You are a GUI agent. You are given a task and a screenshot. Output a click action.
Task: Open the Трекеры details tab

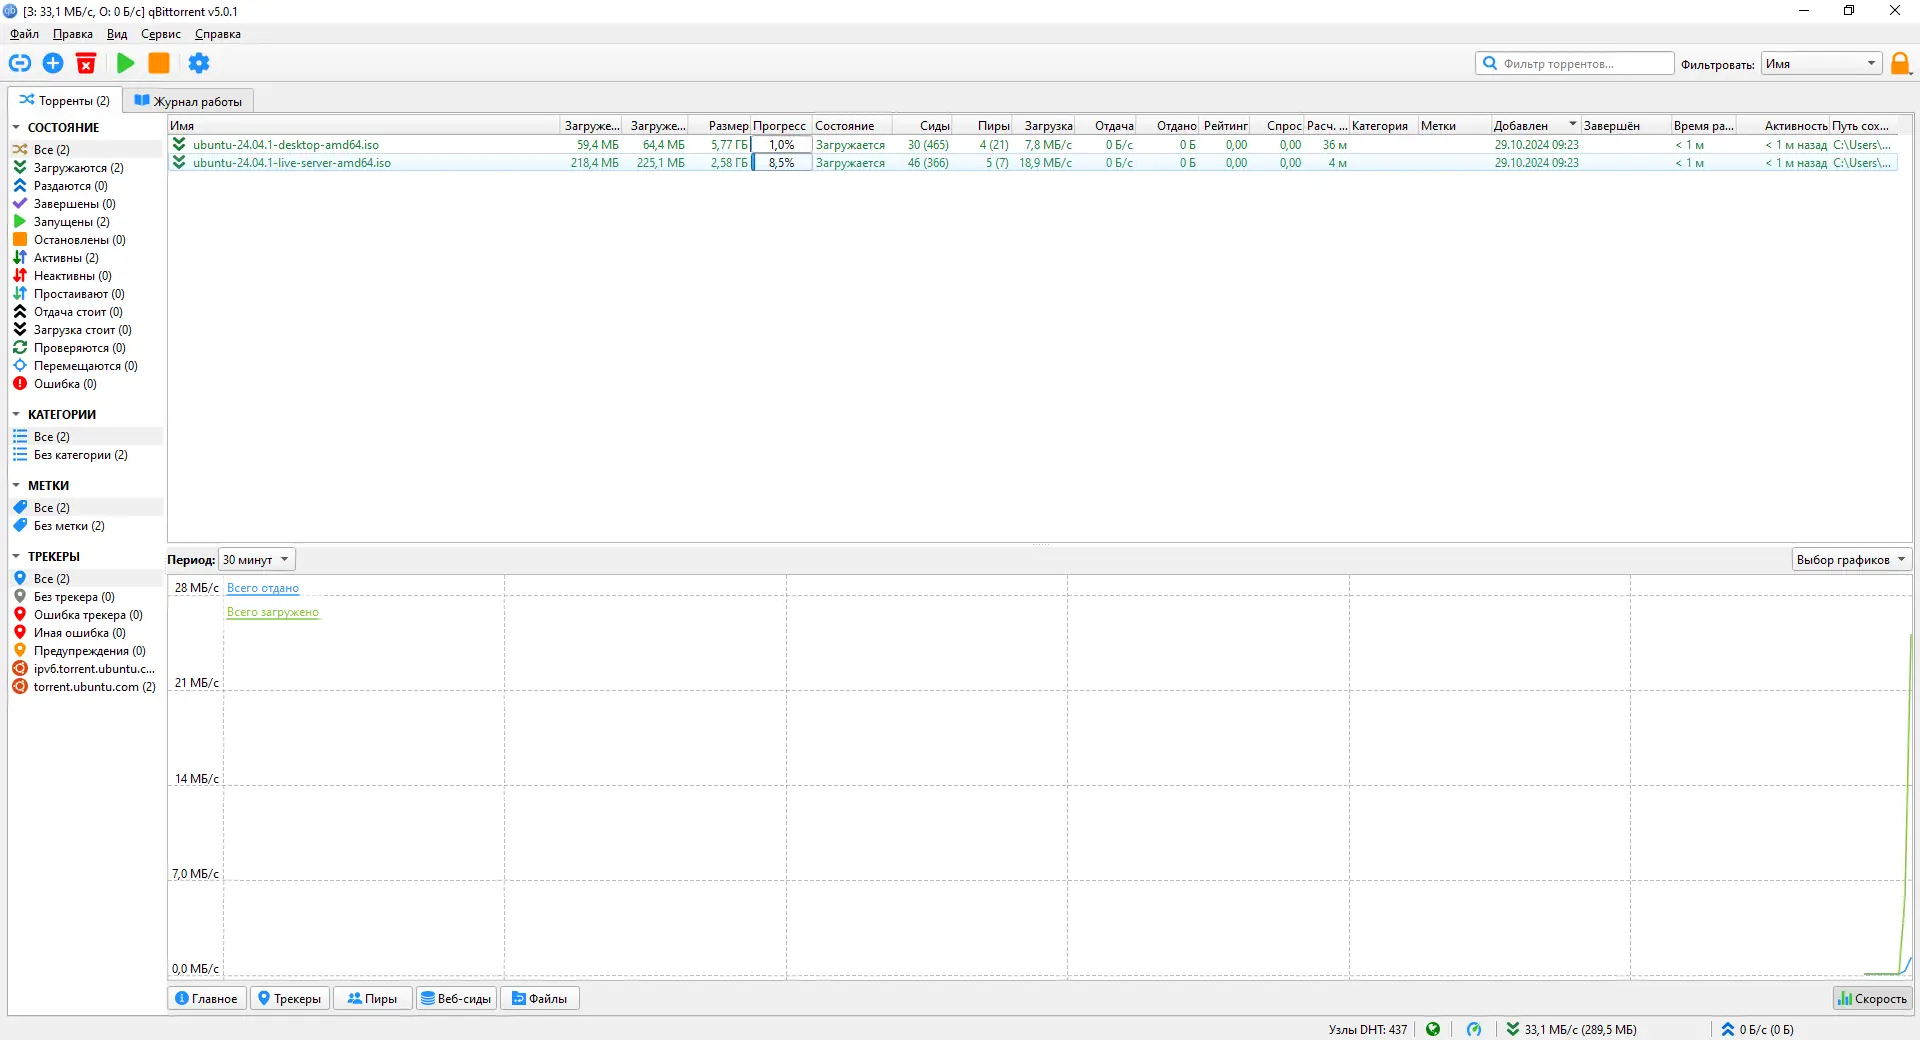coord(290,998)
